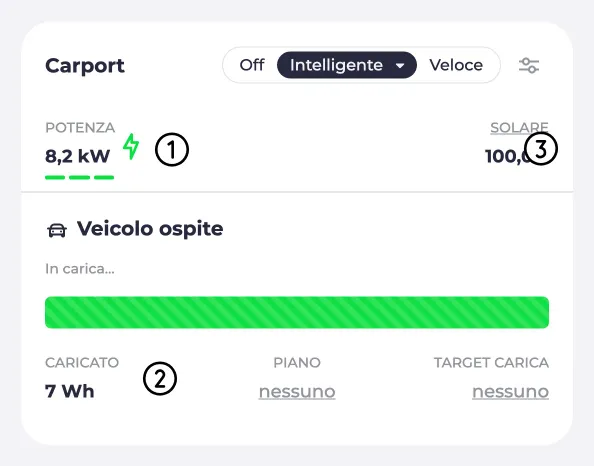Click the car icon beside Veicolo ospite

(57, 230)
